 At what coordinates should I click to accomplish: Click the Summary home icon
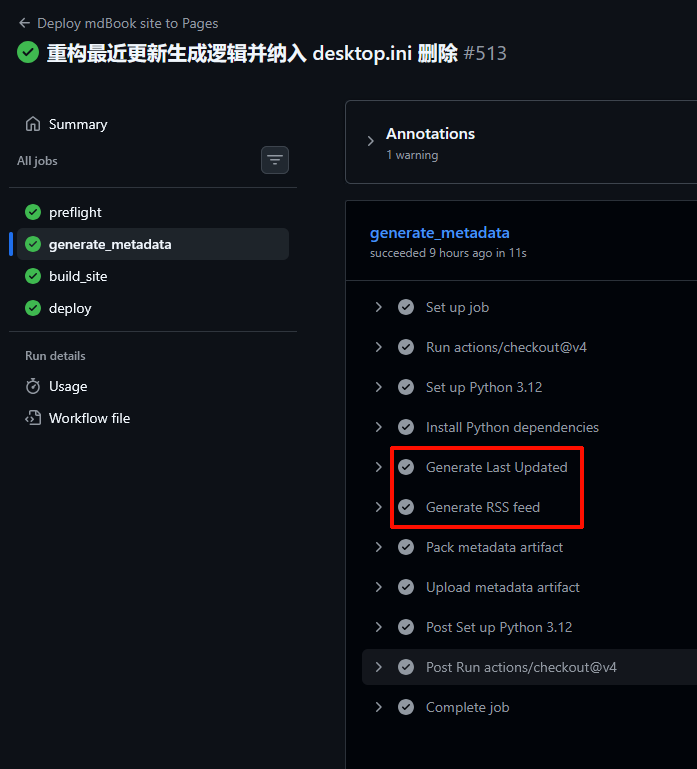click(x=33, y=124)
